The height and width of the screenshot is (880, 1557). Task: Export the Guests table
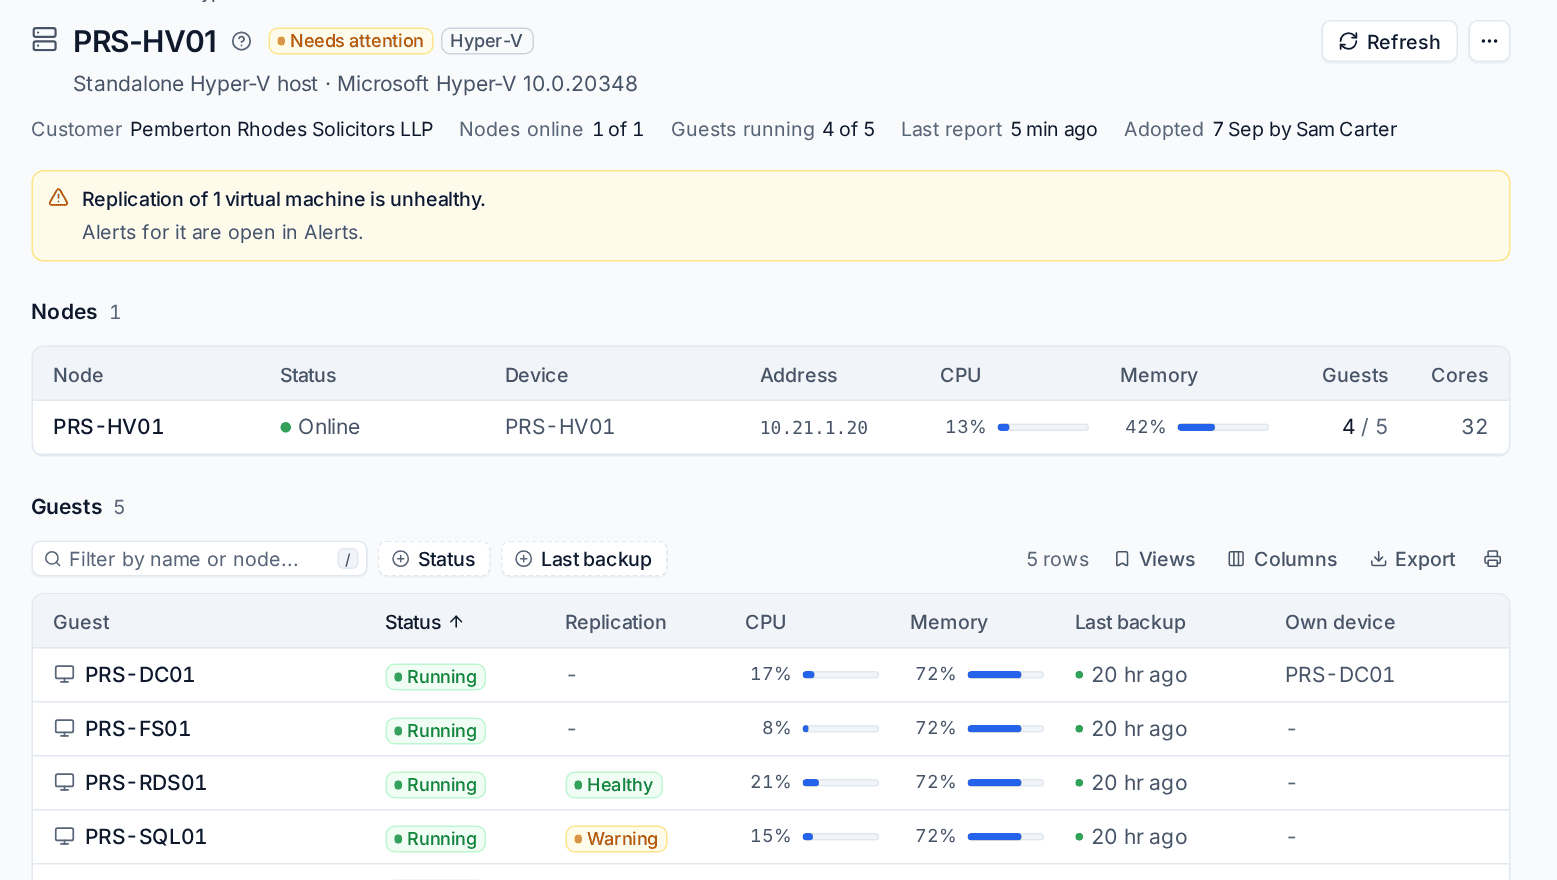click(x=1412, y=559)
